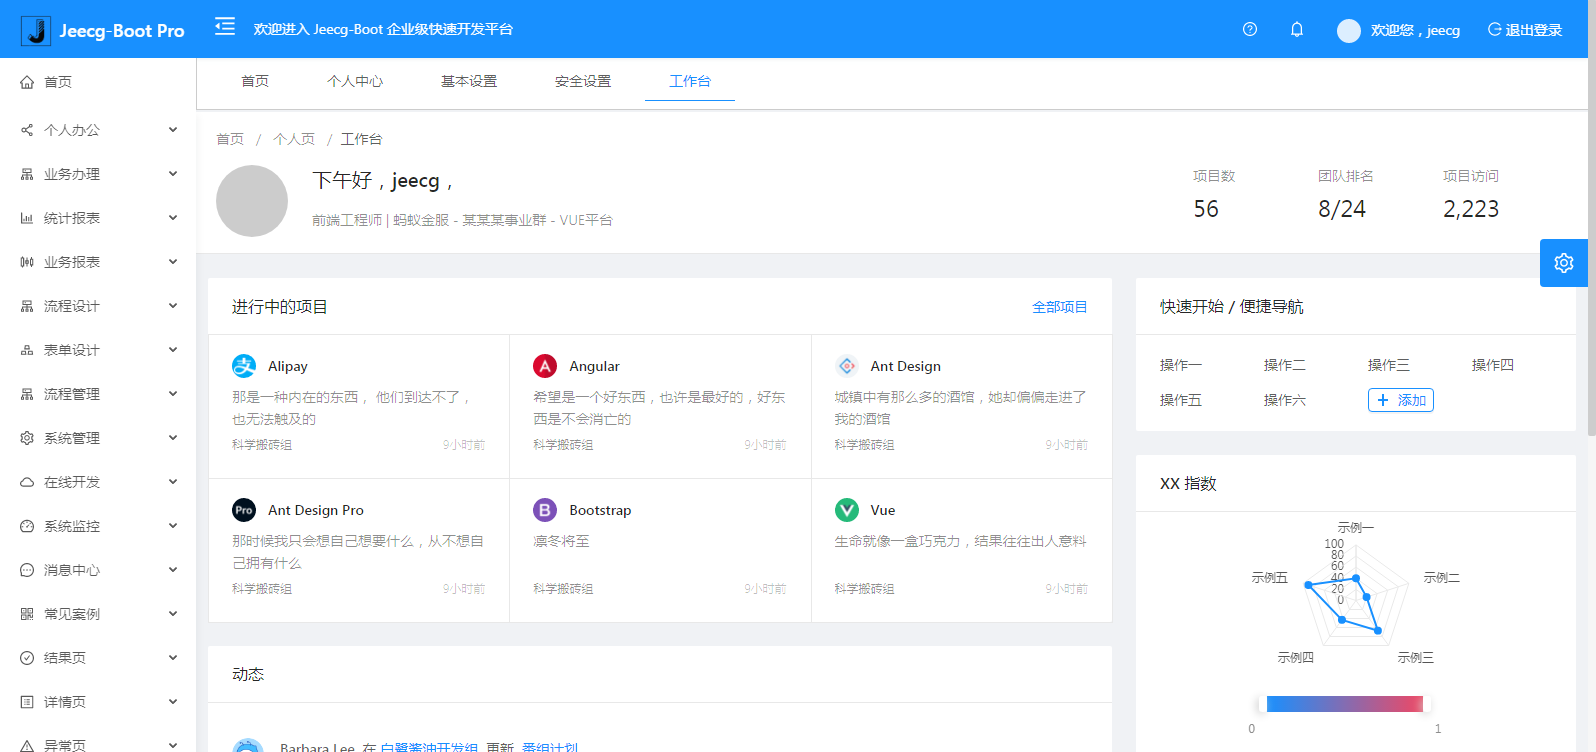1596x752 pixels.
Task: Open the 全部项目 link
Action: tap(1060, 307)
